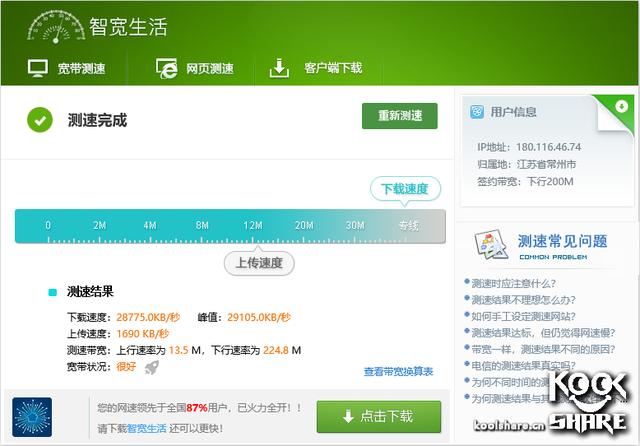The height and width of the screenshot is (446, 640).
Task: Click the download tray icon for 客户端下载
Action: 279,68
